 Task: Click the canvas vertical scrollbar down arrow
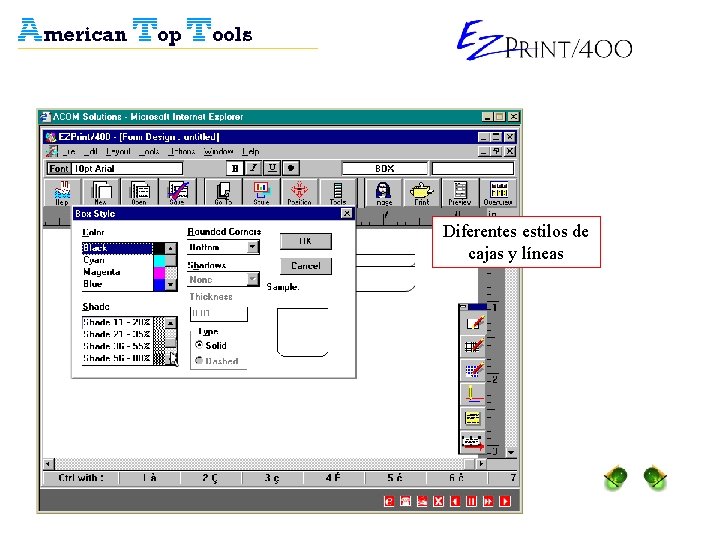(x=511, y=452)
